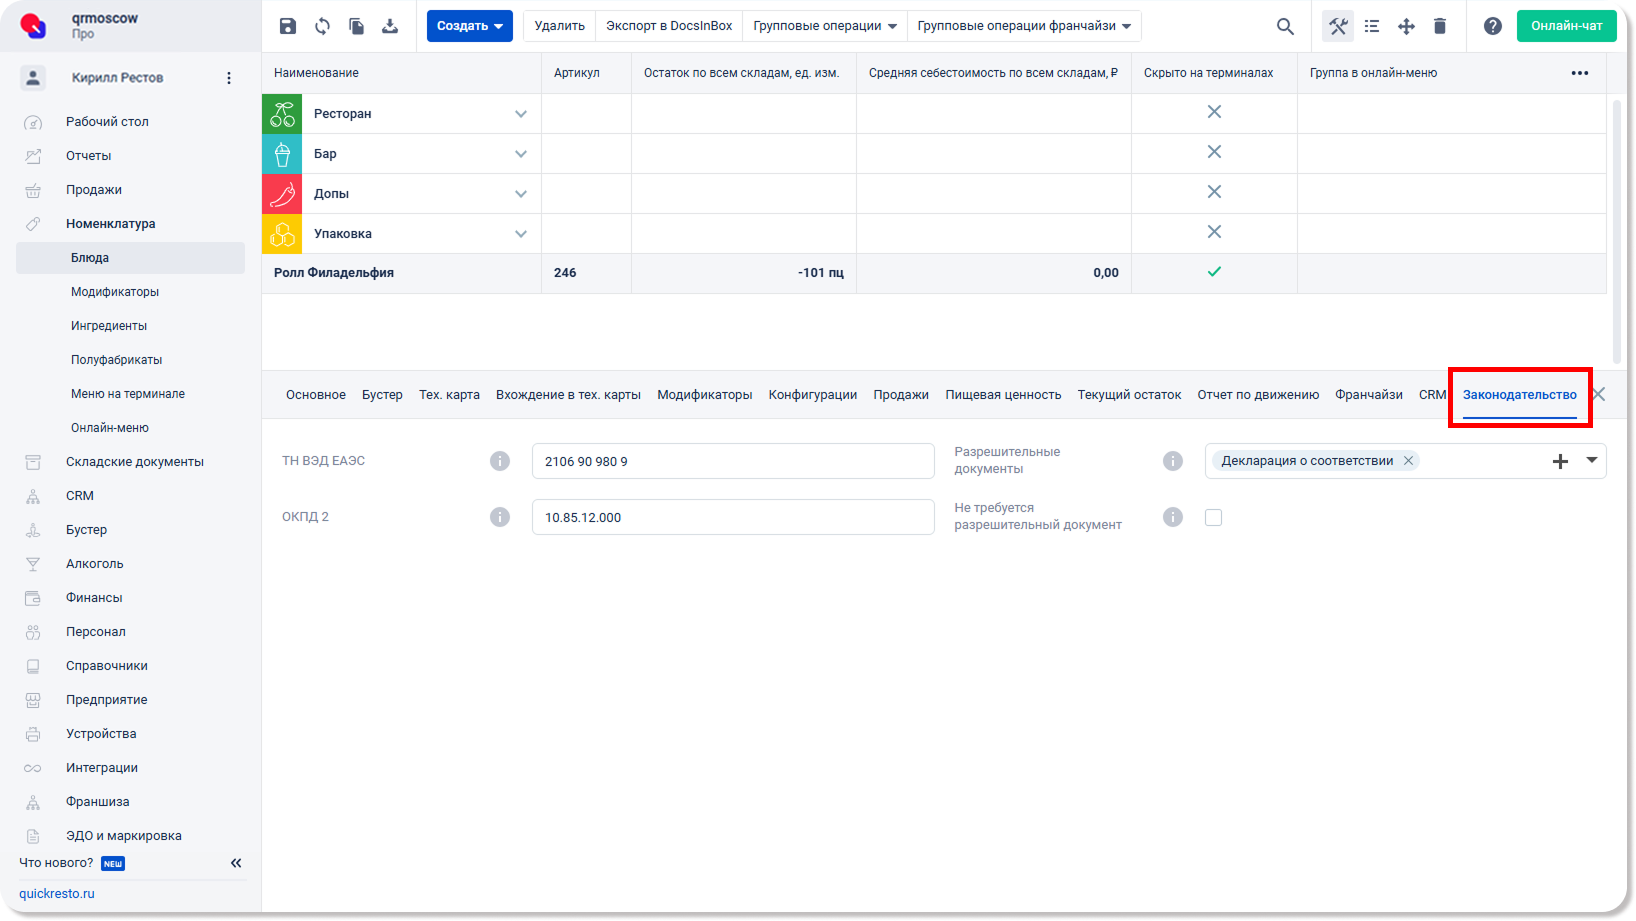The width and height of the screenshot is (1636, 921).
Task: Open Ингредиенты in the sidebar menu
Action: (109, 326)
